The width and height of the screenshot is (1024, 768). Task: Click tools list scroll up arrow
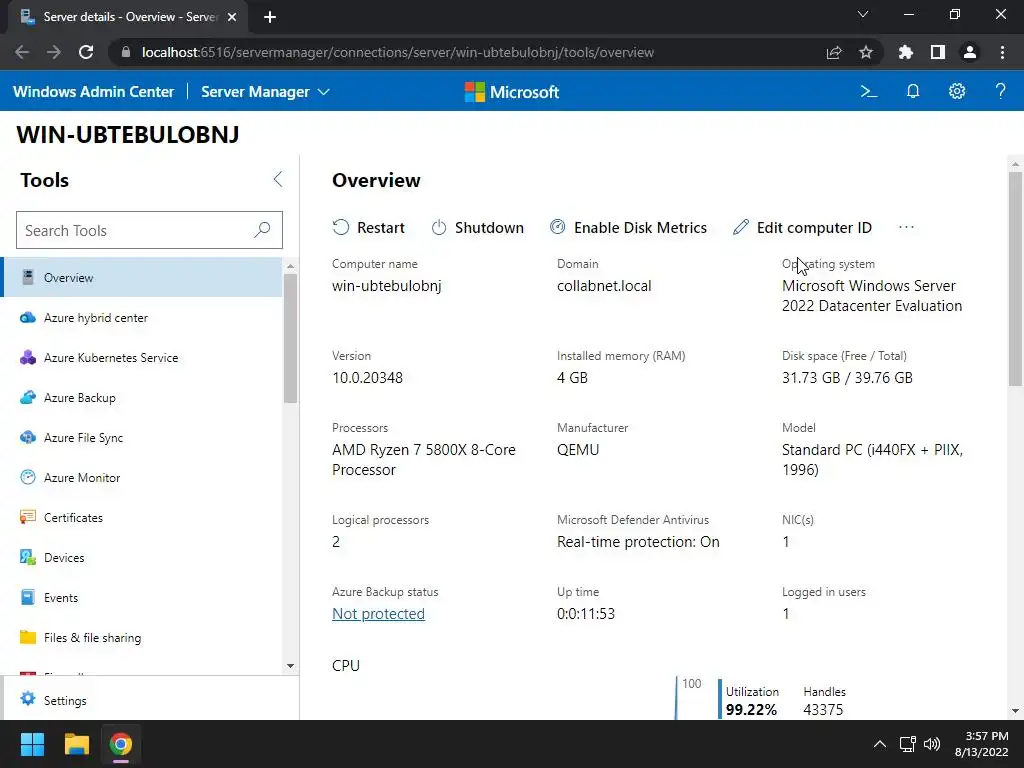click(x=291, y=266)
